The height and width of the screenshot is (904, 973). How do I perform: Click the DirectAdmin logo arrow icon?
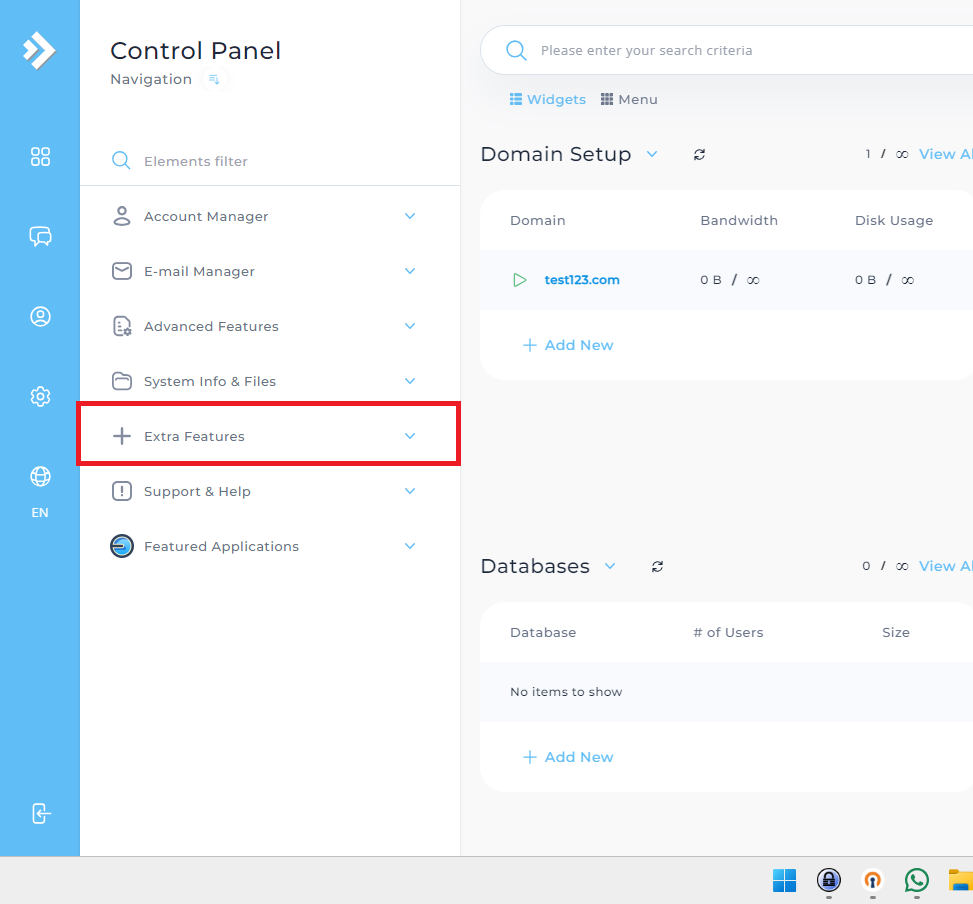[39, 50]
